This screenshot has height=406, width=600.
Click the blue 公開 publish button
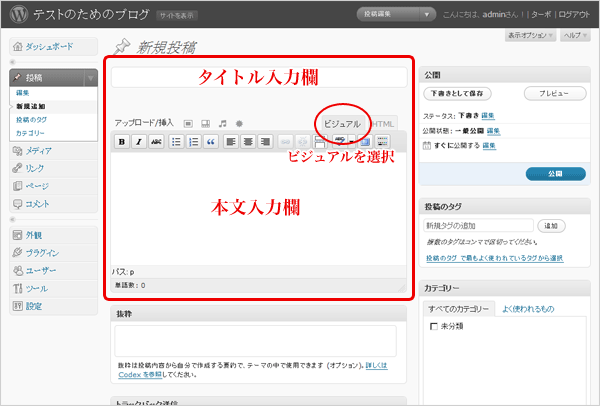coord(556,174)
